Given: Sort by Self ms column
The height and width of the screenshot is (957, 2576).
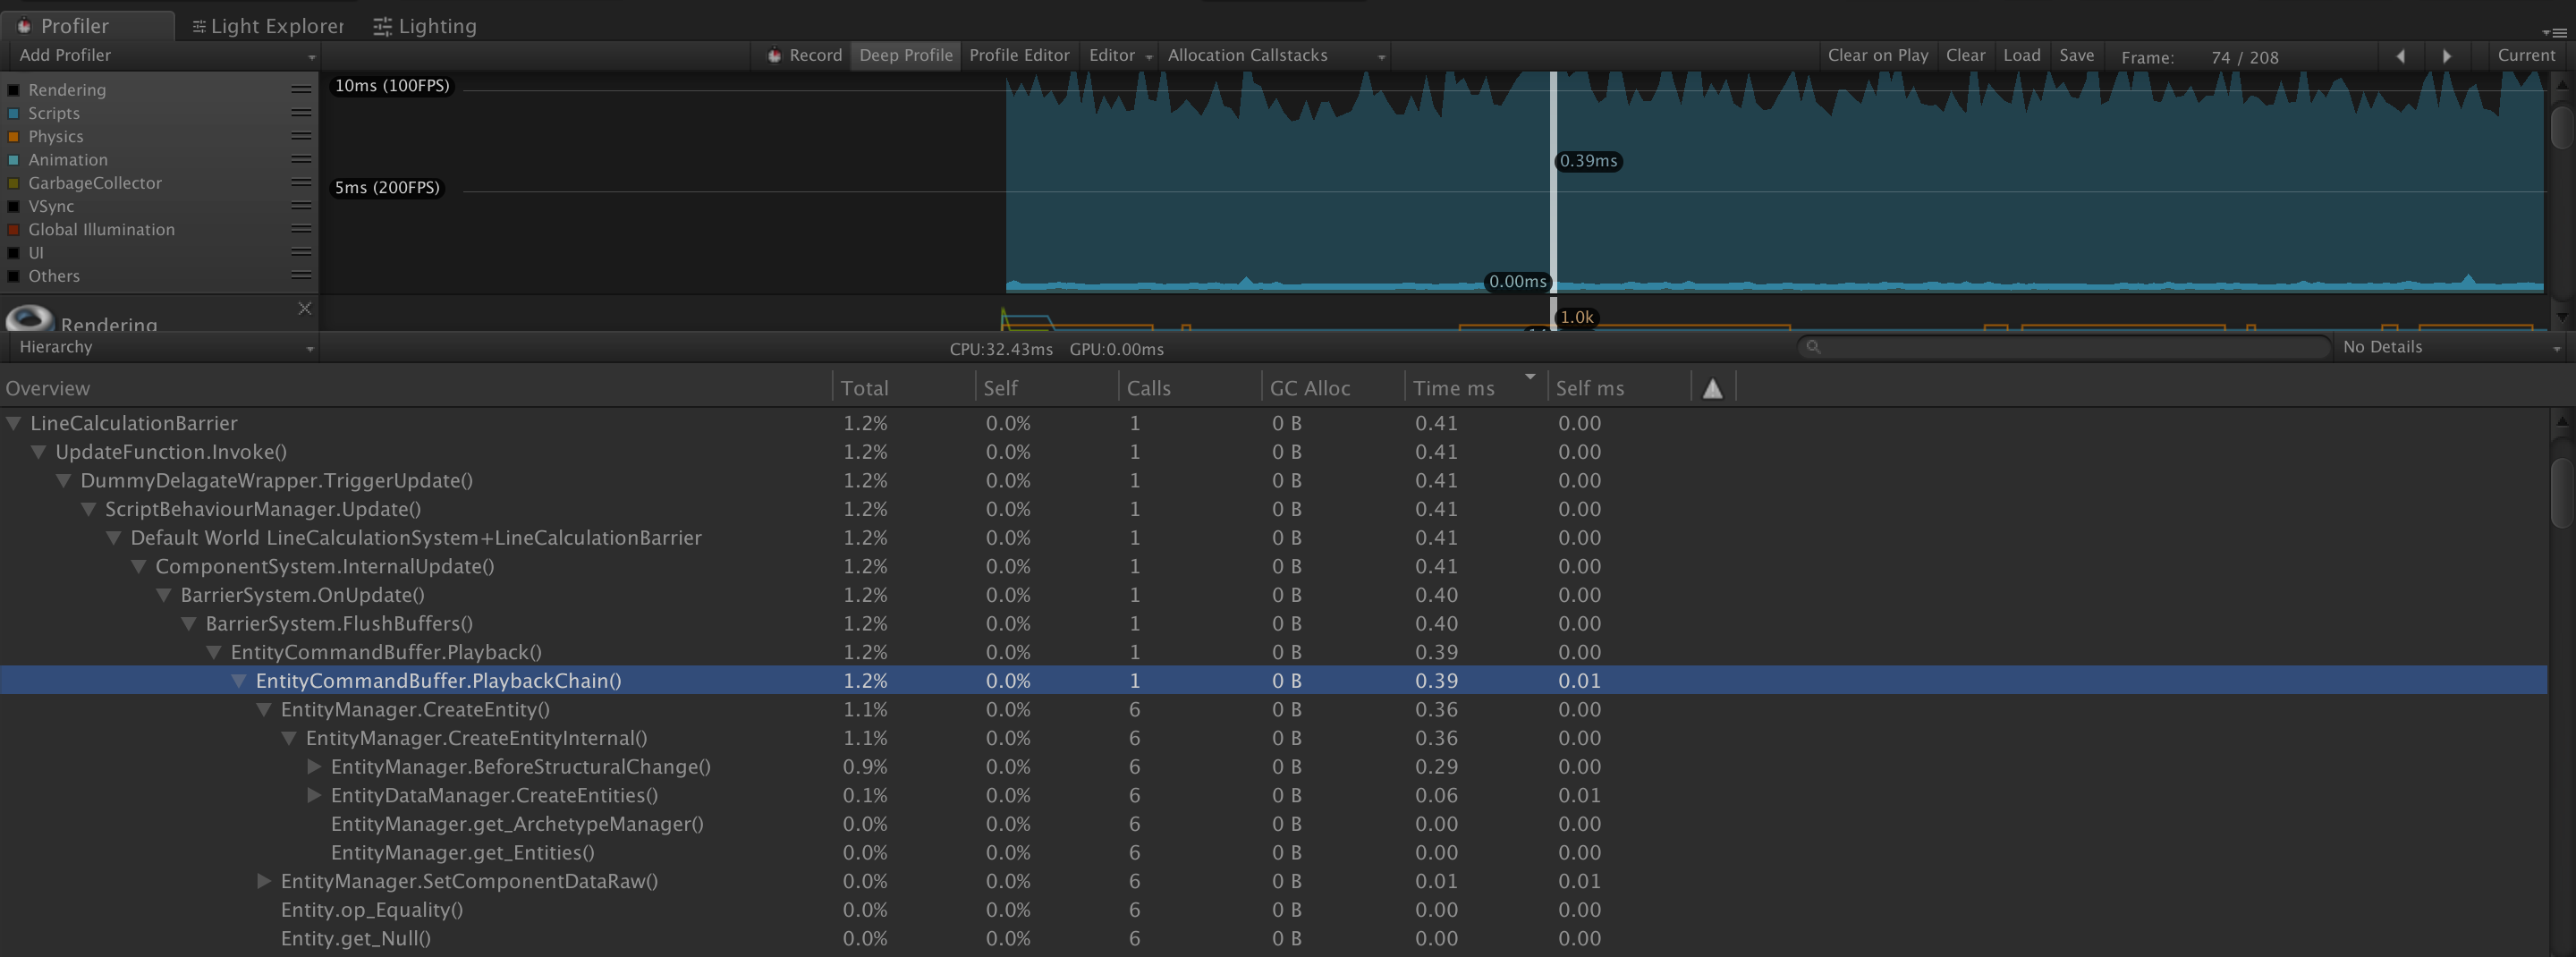Looking at the screenshot, I should (1618, 388).
